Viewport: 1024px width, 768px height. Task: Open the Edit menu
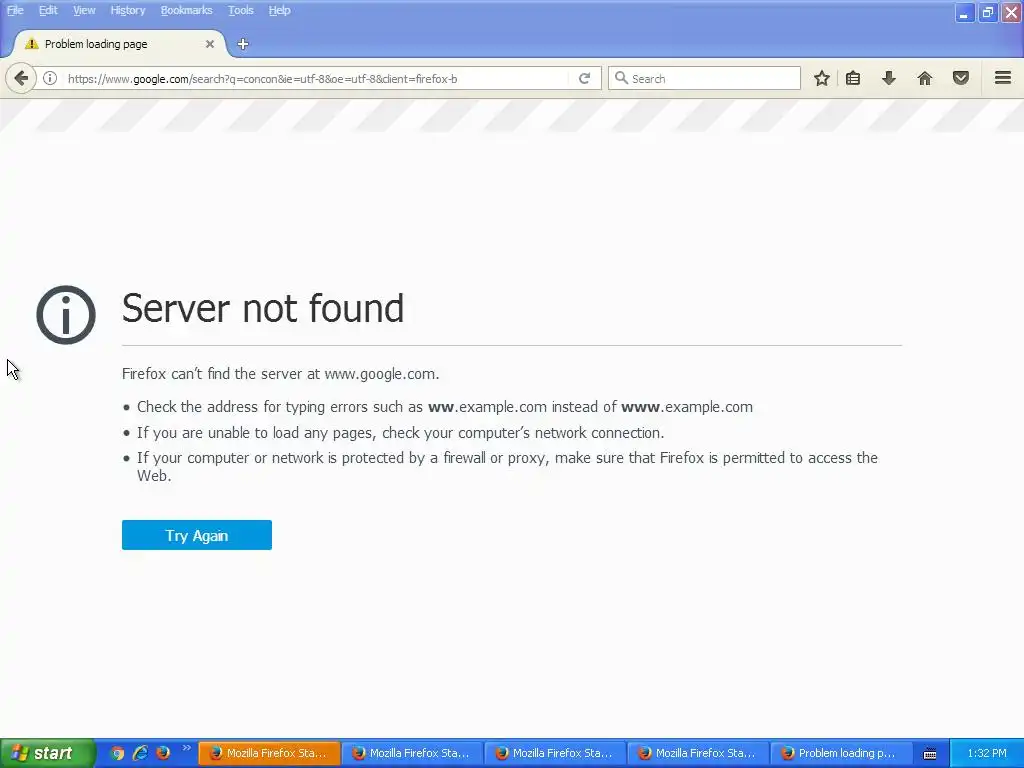(x=48, y=10)
